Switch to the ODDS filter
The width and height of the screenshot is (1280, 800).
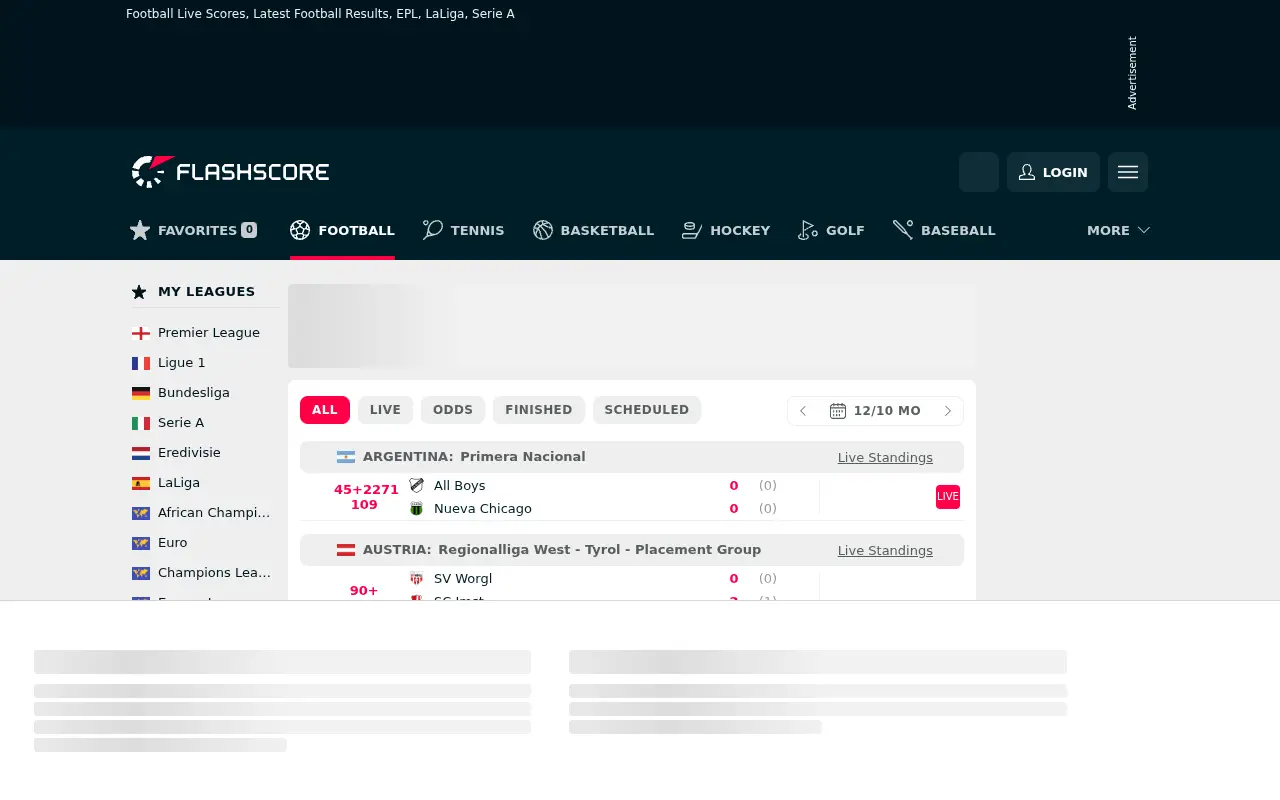[x=453, y=410]
